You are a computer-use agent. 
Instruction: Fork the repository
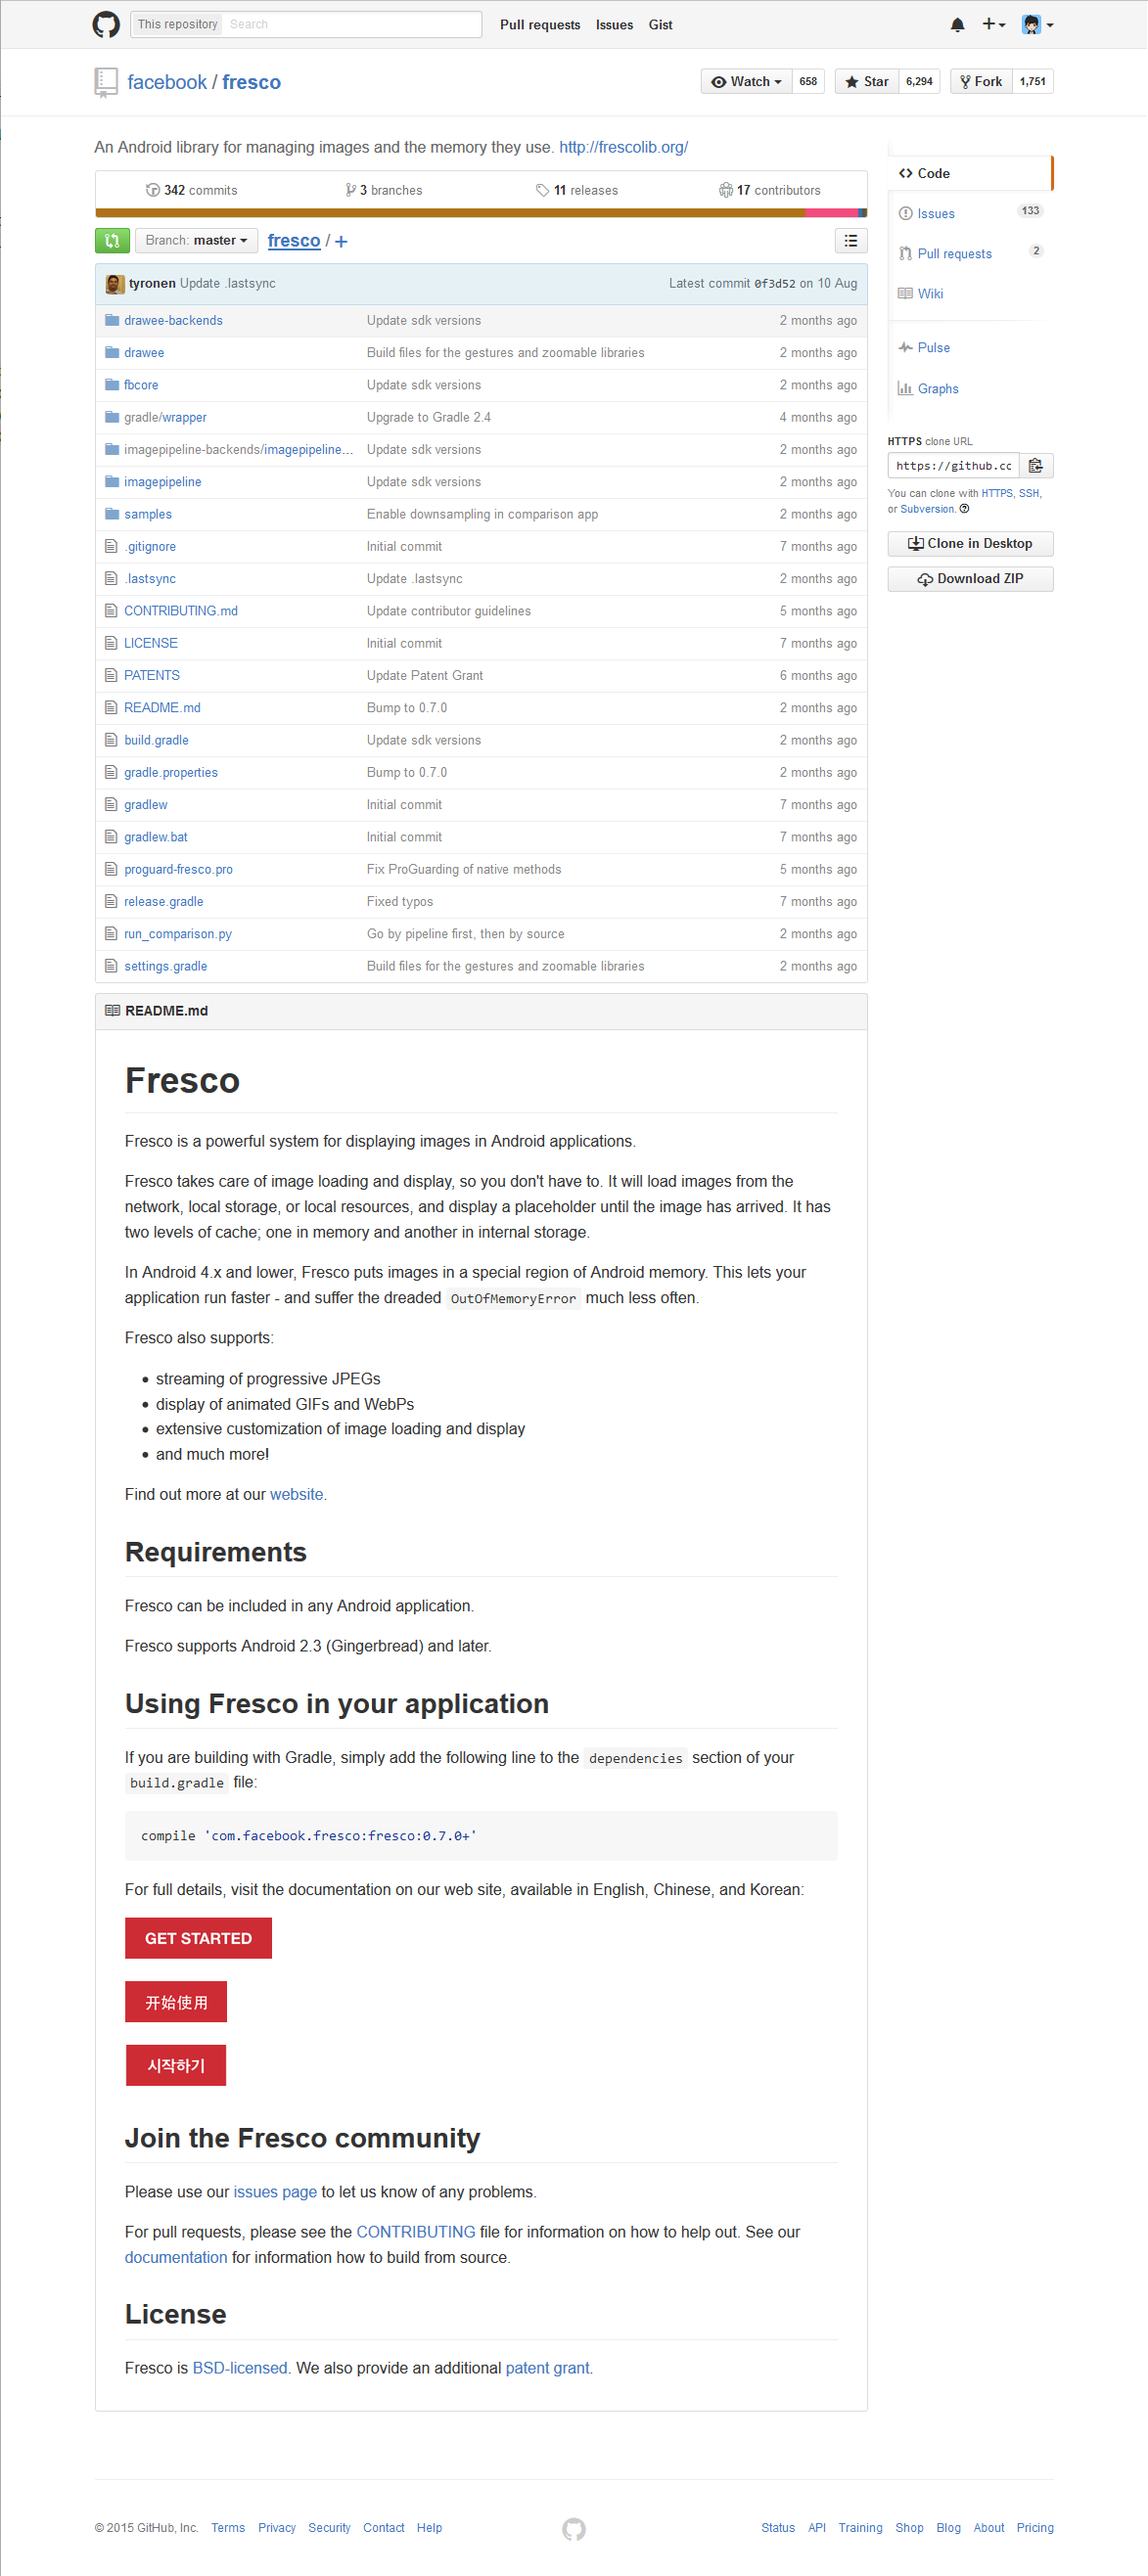coord(980,82)
